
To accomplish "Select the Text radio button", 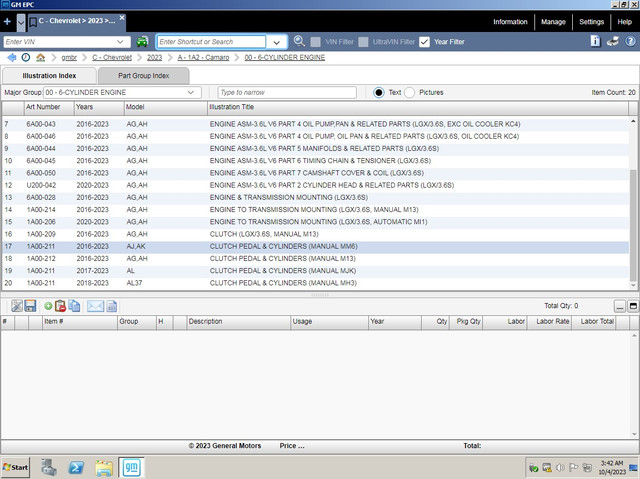I will click(x=379, y=93).
